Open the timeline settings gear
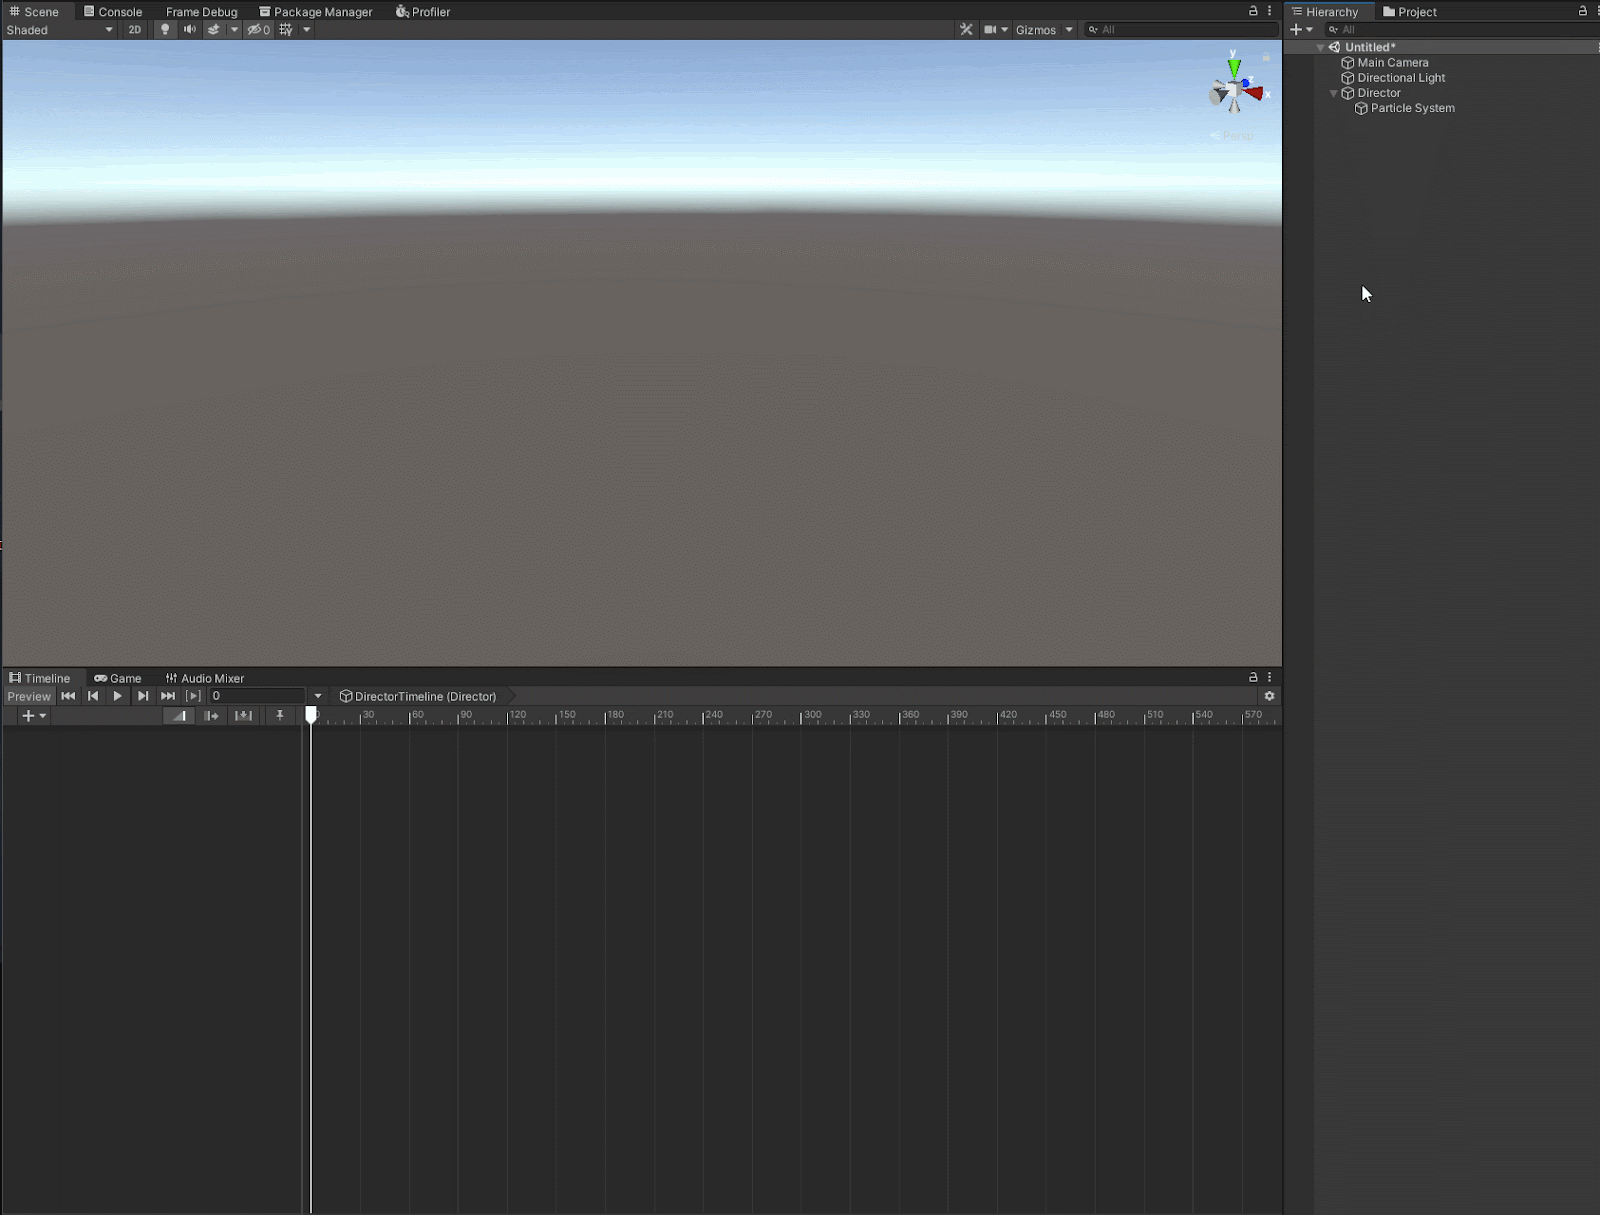 coord(1269,696)
